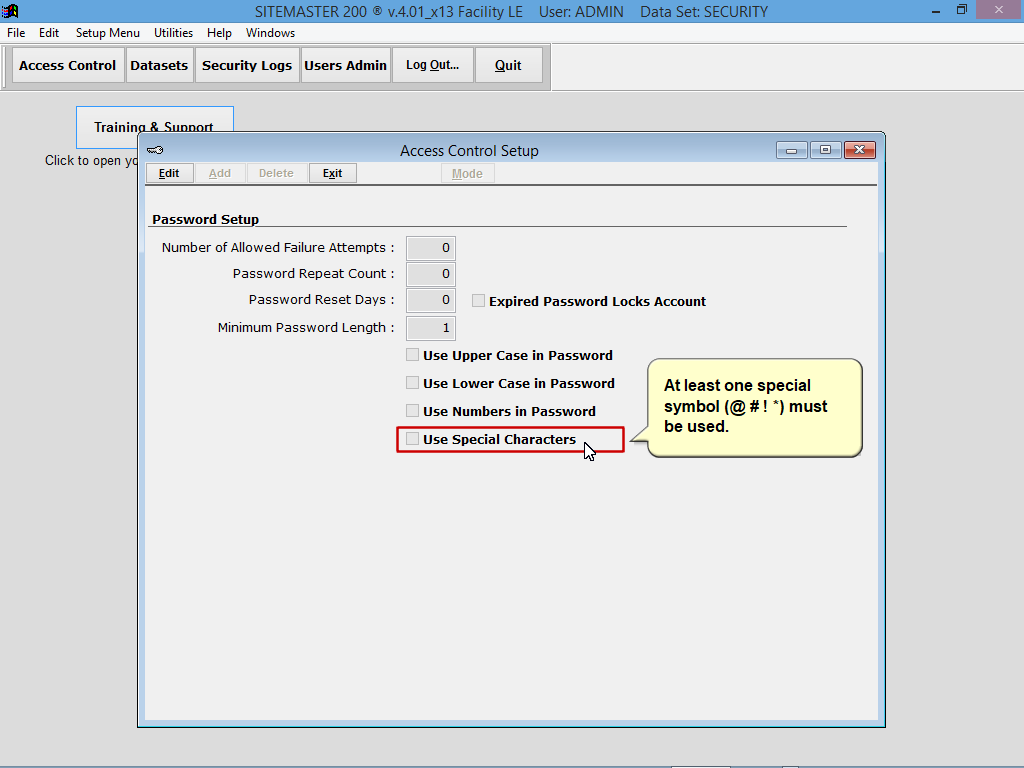Image resolution: width=1024 pixels, height=768 pixels.
Task: Open the Setup Menu
Action: (108, 33)
